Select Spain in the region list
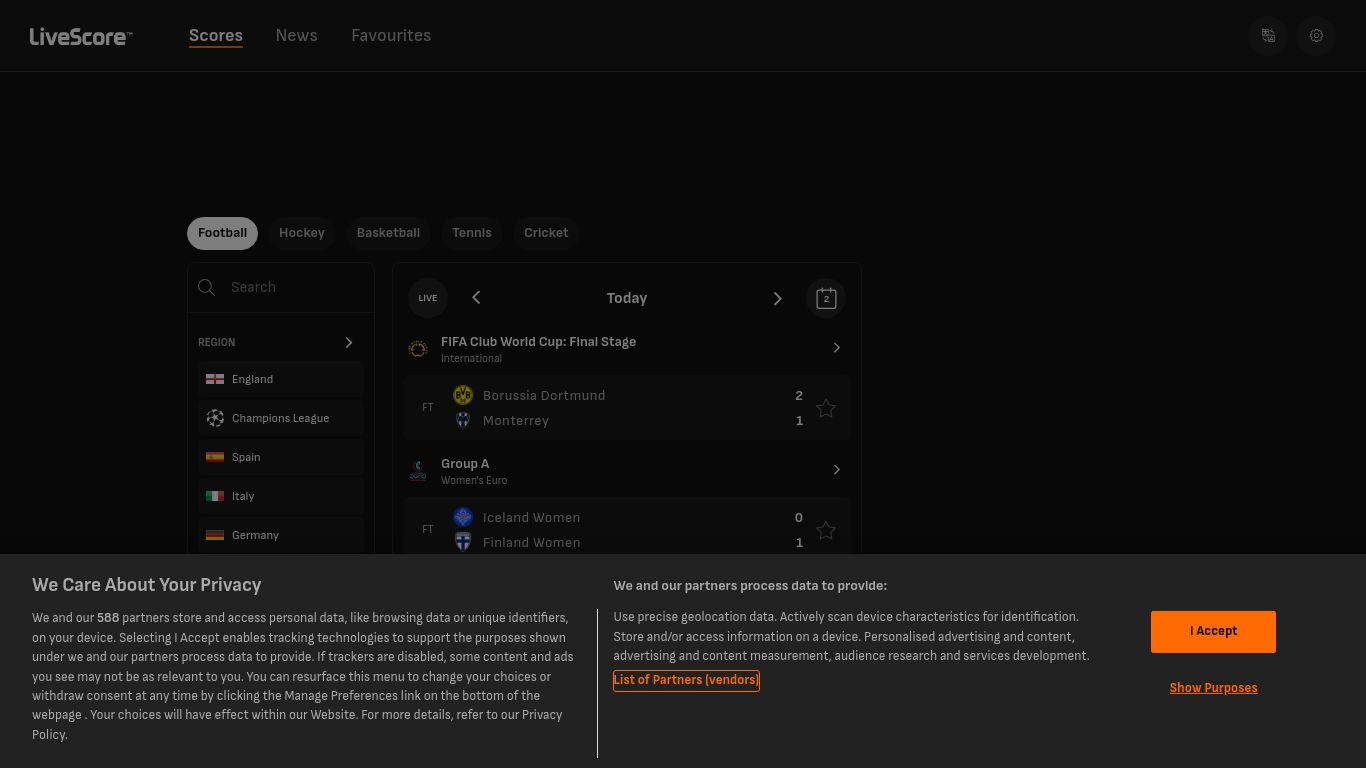1366x768 pixels. pos(281,457)
